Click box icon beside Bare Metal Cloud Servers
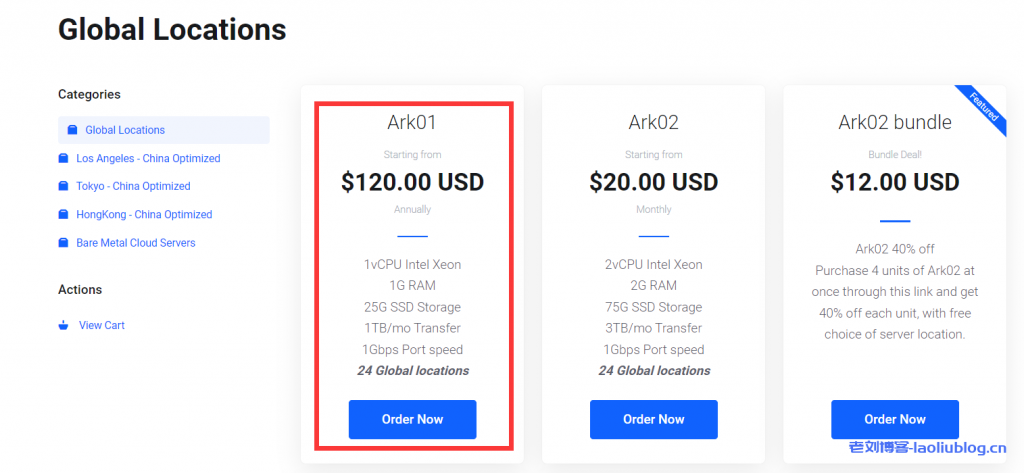The width and height of the screenshot is (1024, 473). coord(64,243)
